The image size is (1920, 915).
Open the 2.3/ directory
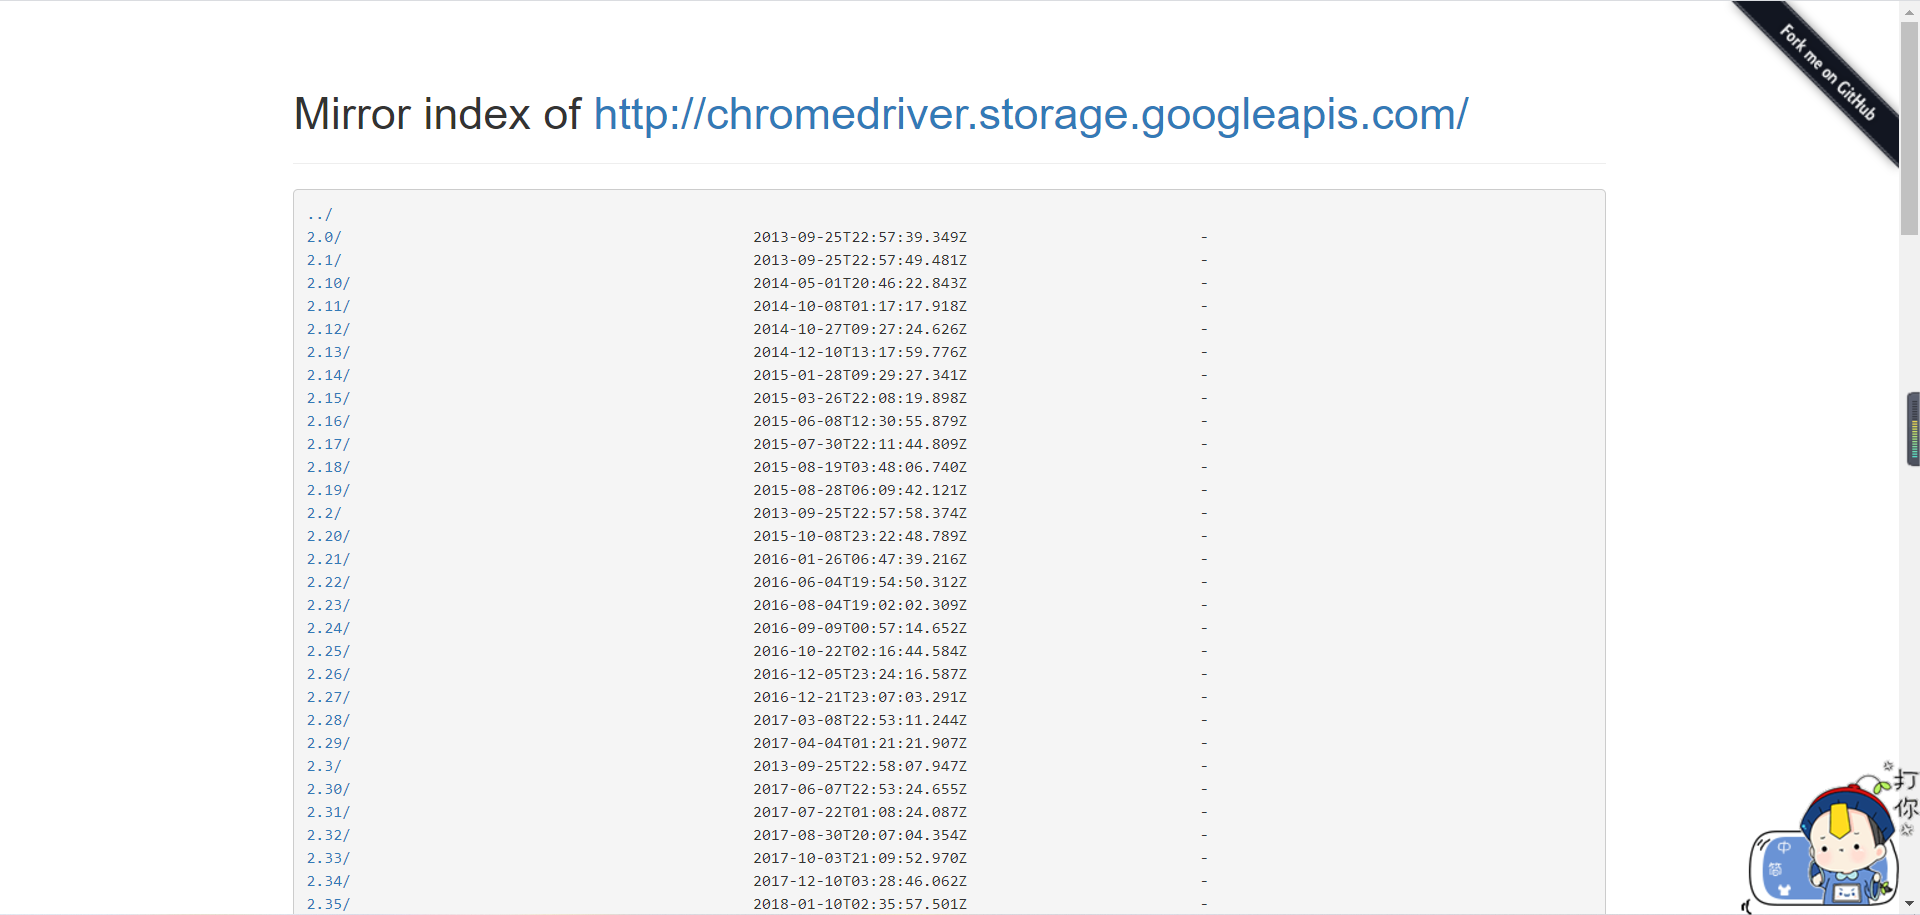click(x=324, y=767)
